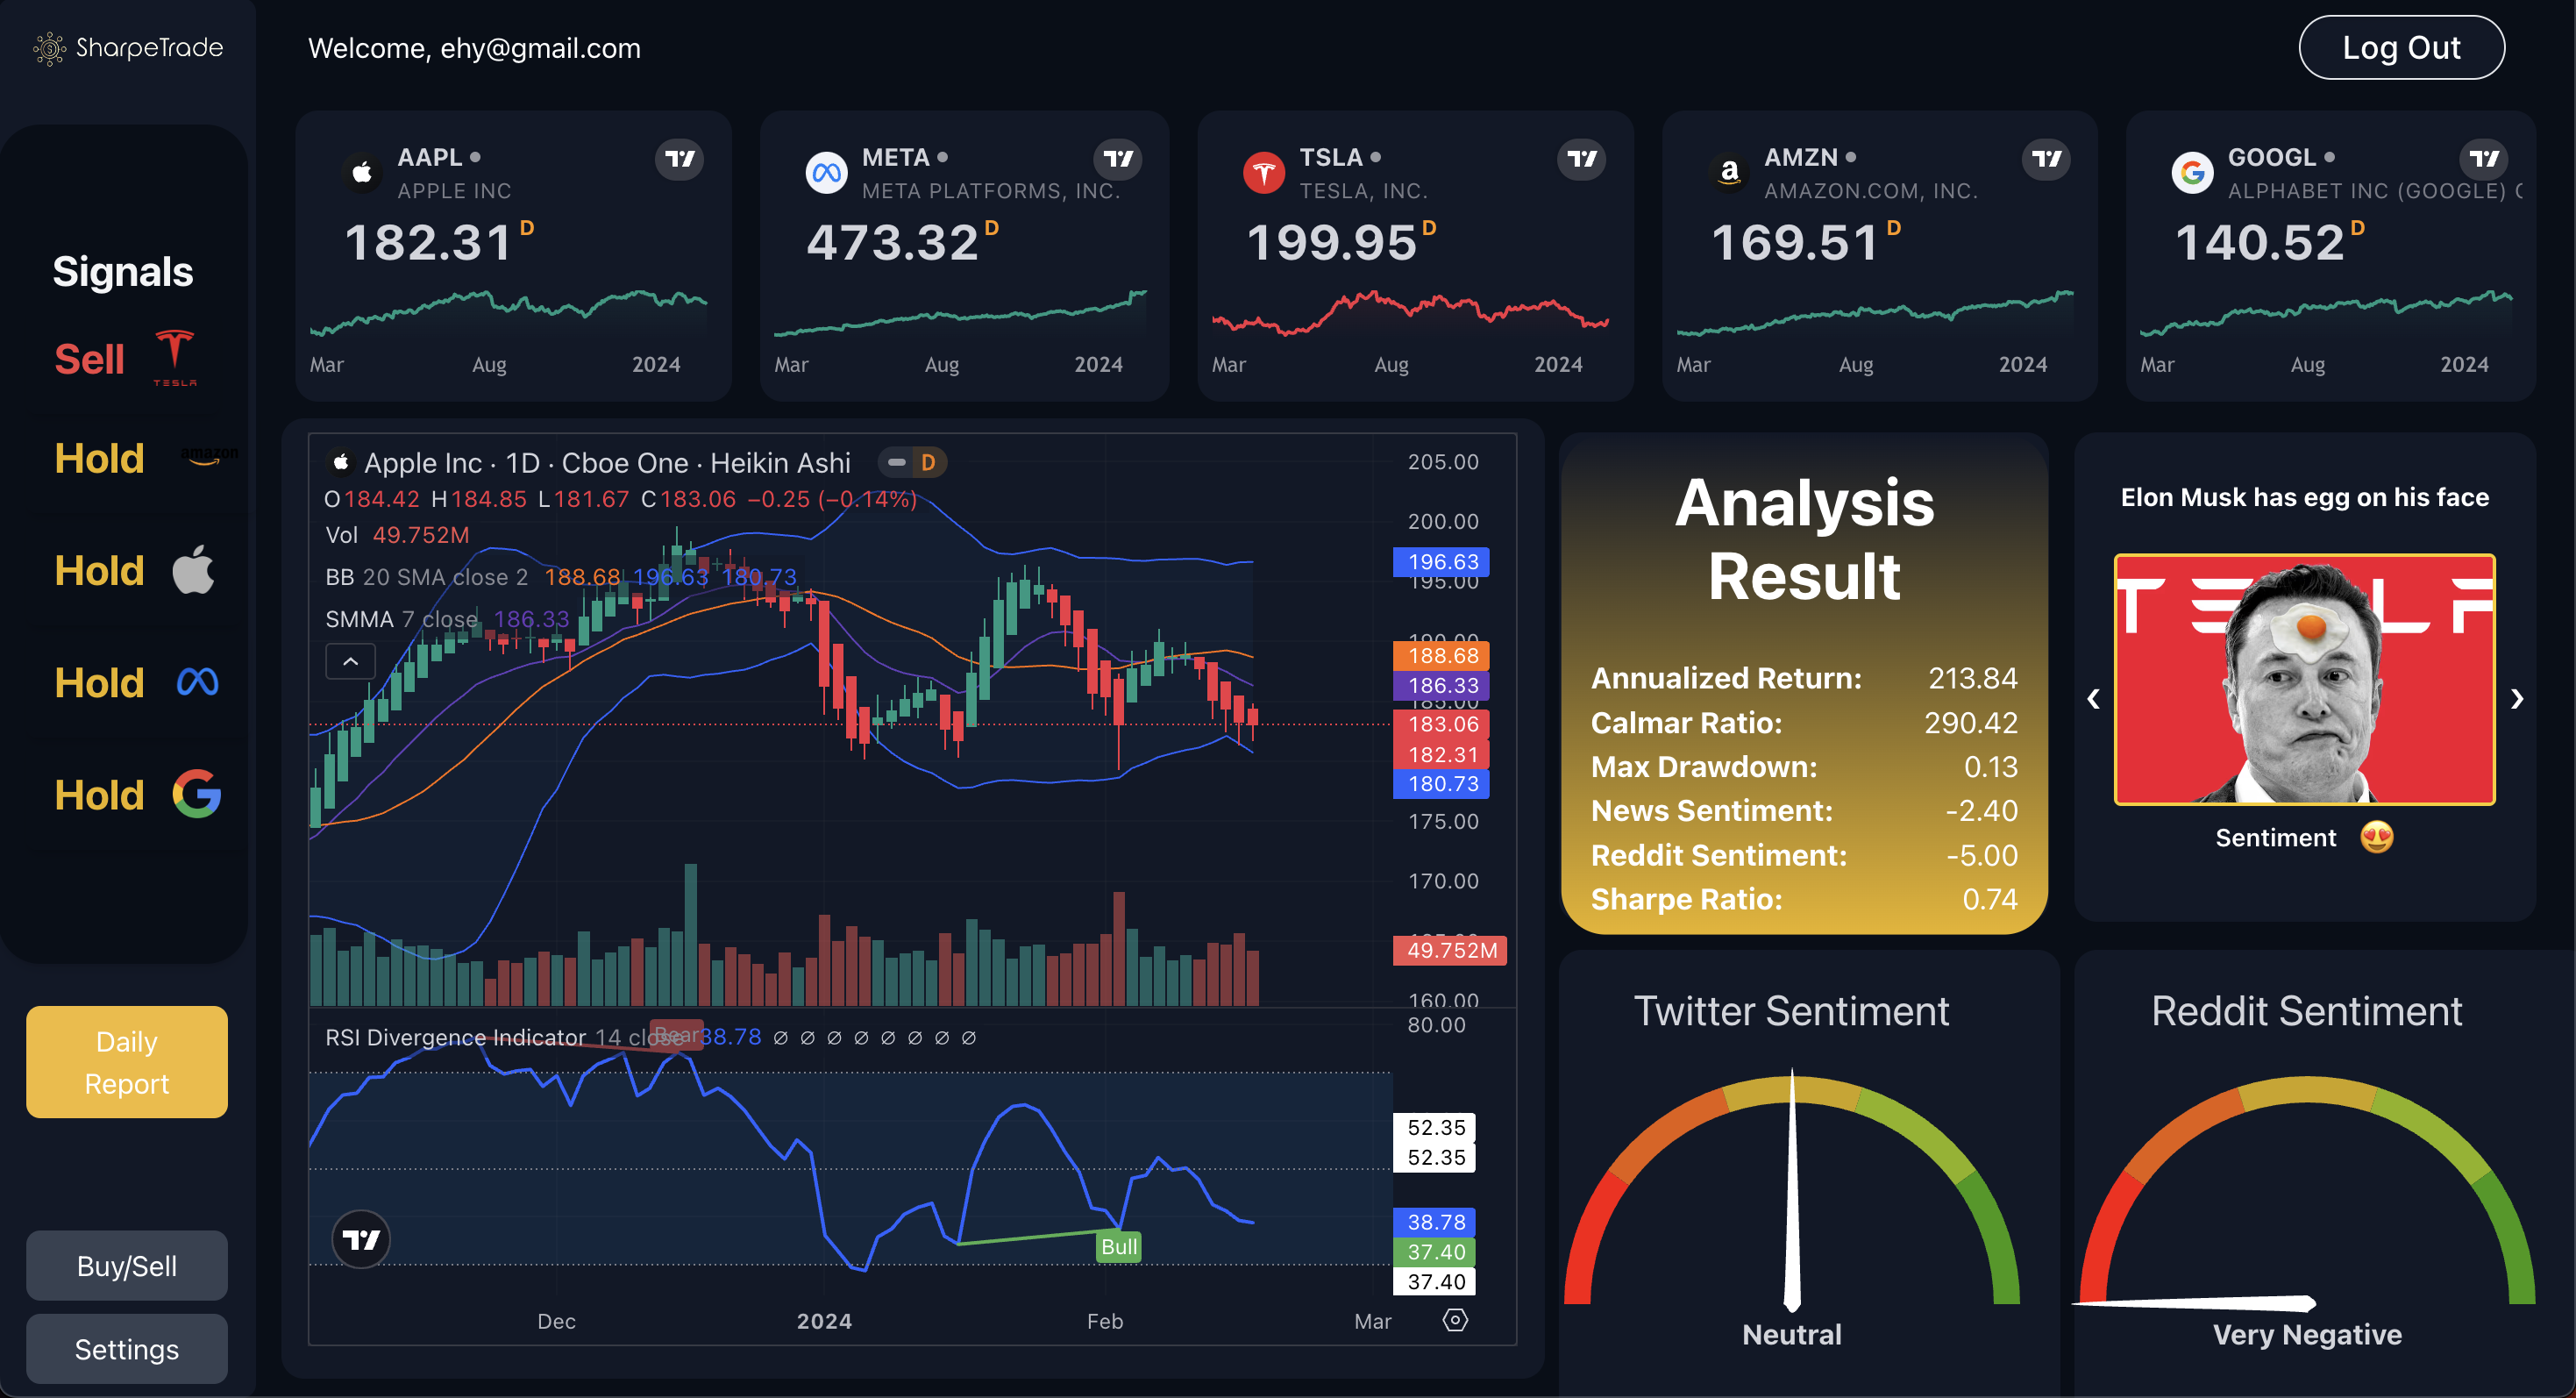Select Amazon icon beside Hold signal
Image resolution: width=2576 pixels, height=1398 pixels.
(209, 456)
